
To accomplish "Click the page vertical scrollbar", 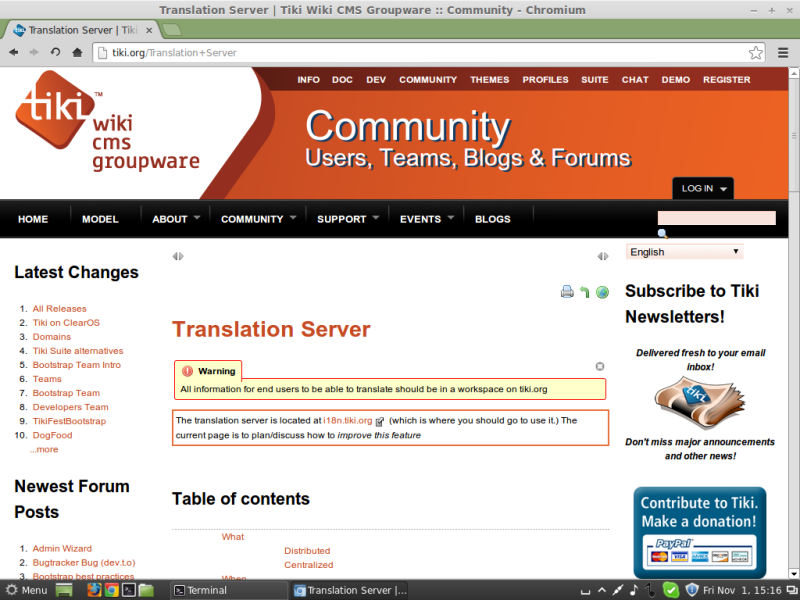I will 794,134.
